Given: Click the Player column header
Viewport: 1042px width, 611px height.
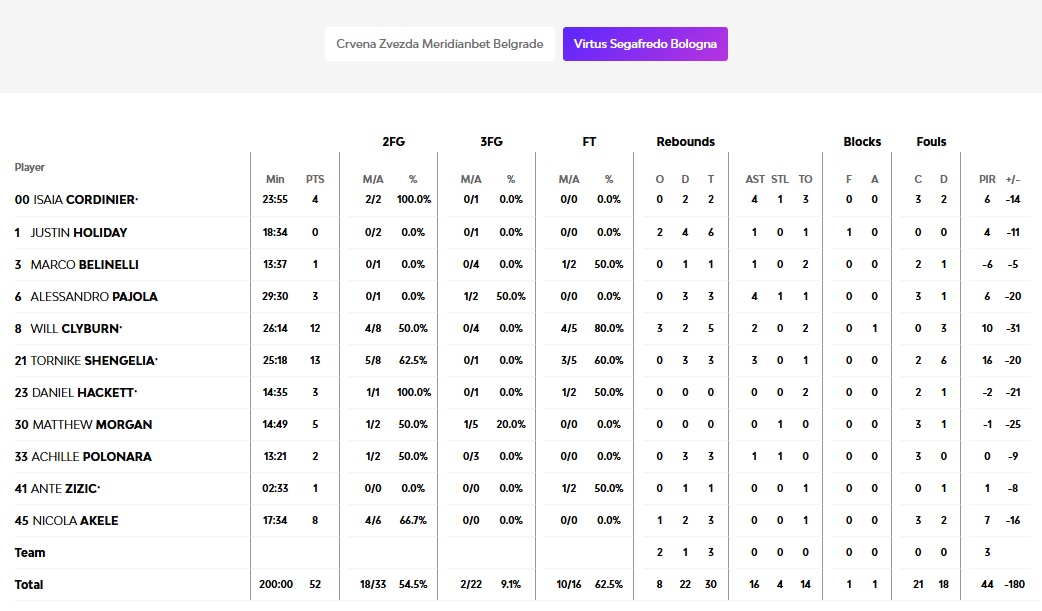Looking at the screenshot, I should click(x=30, y=167).
